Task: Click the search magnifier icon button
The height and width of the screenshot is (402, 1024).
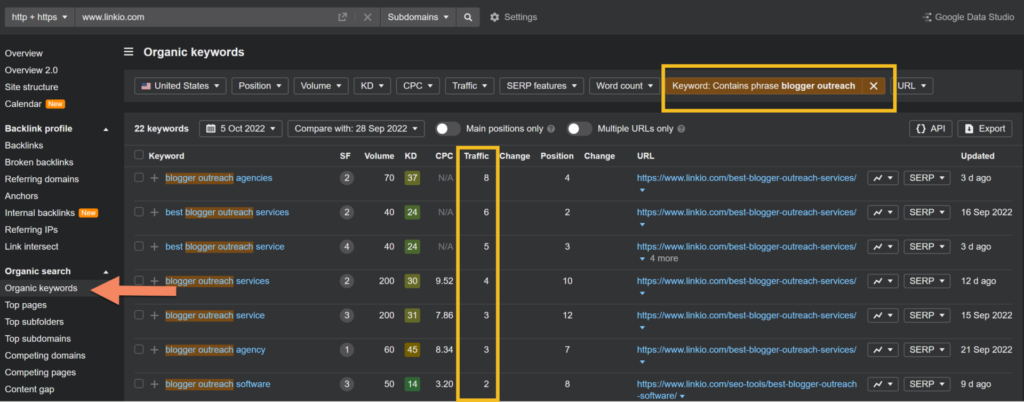Action: point(468,17)
